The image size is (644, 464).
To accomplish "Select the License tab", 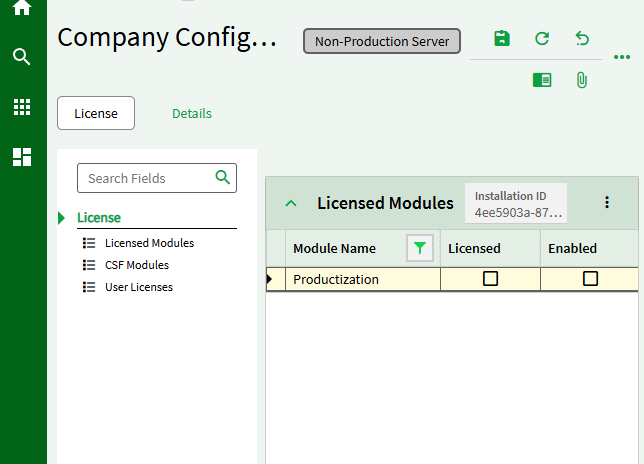I will (x=96, y=114).
